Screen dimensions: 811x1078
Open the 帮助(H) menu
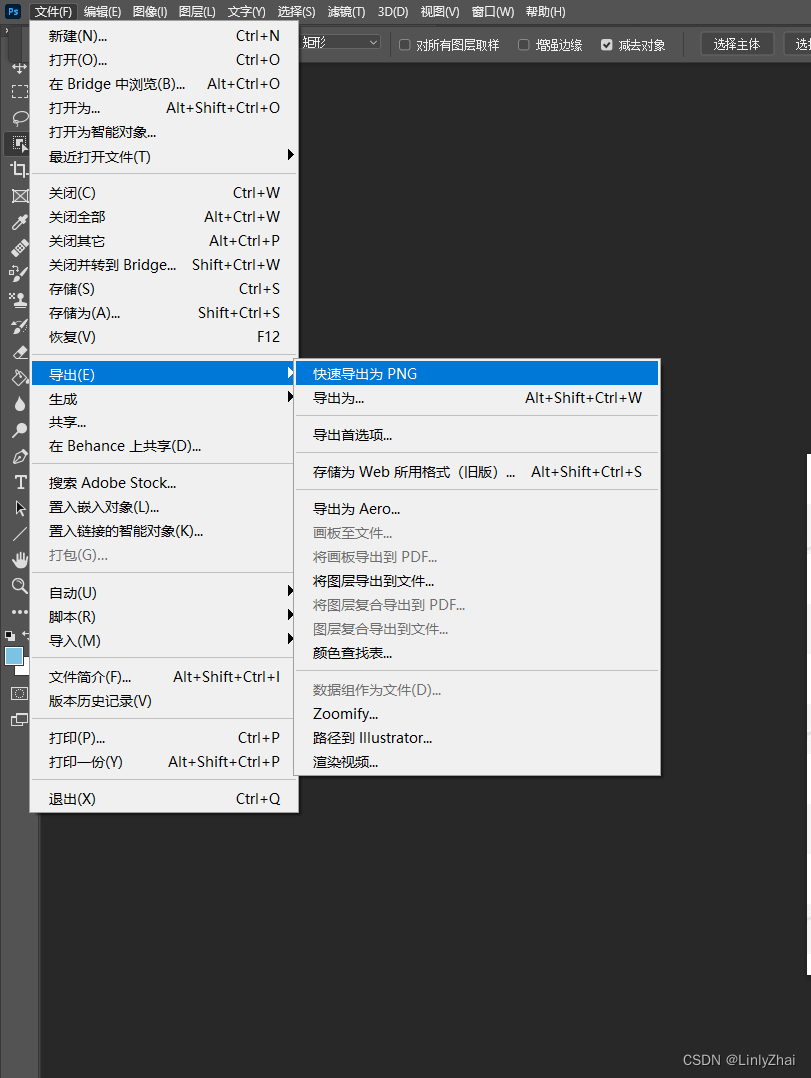click(x=546, y=12)
